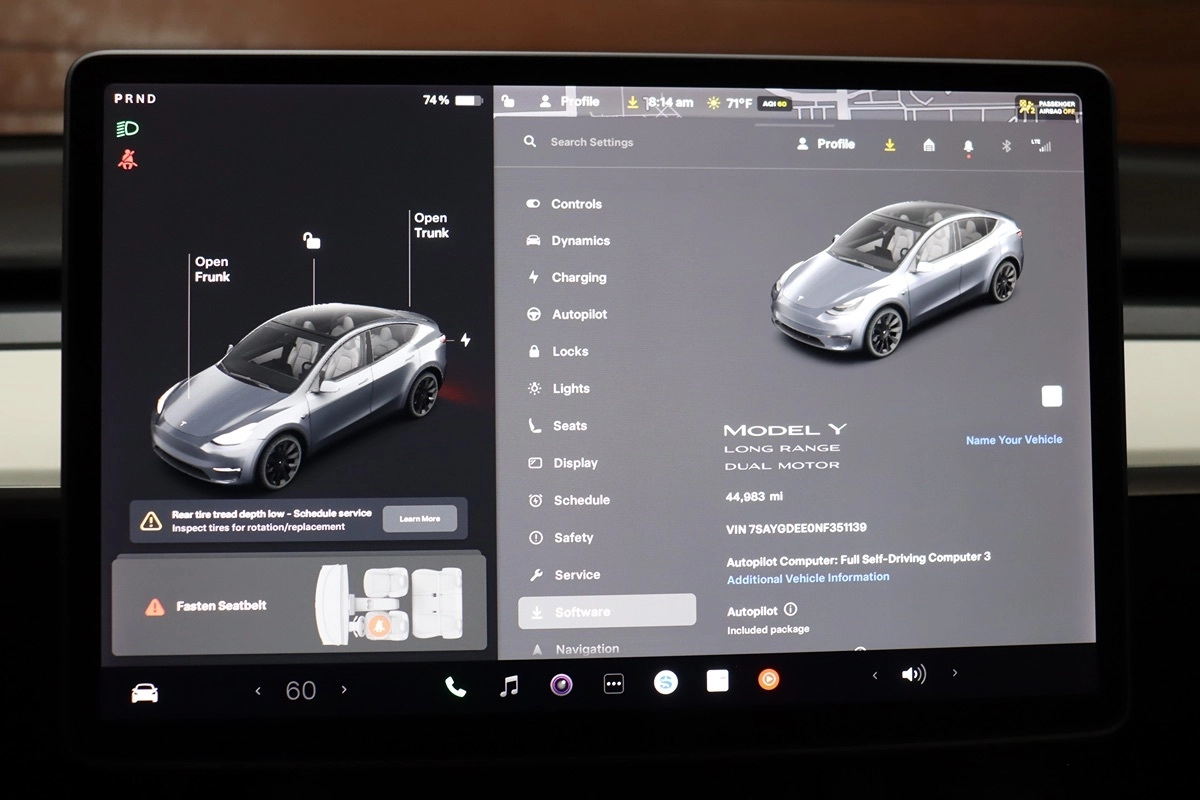Image resolution: width=1200 pixels, height=800 pixels.
Task: Open the Controls settings menu
Action: click(x=564, y=204)
